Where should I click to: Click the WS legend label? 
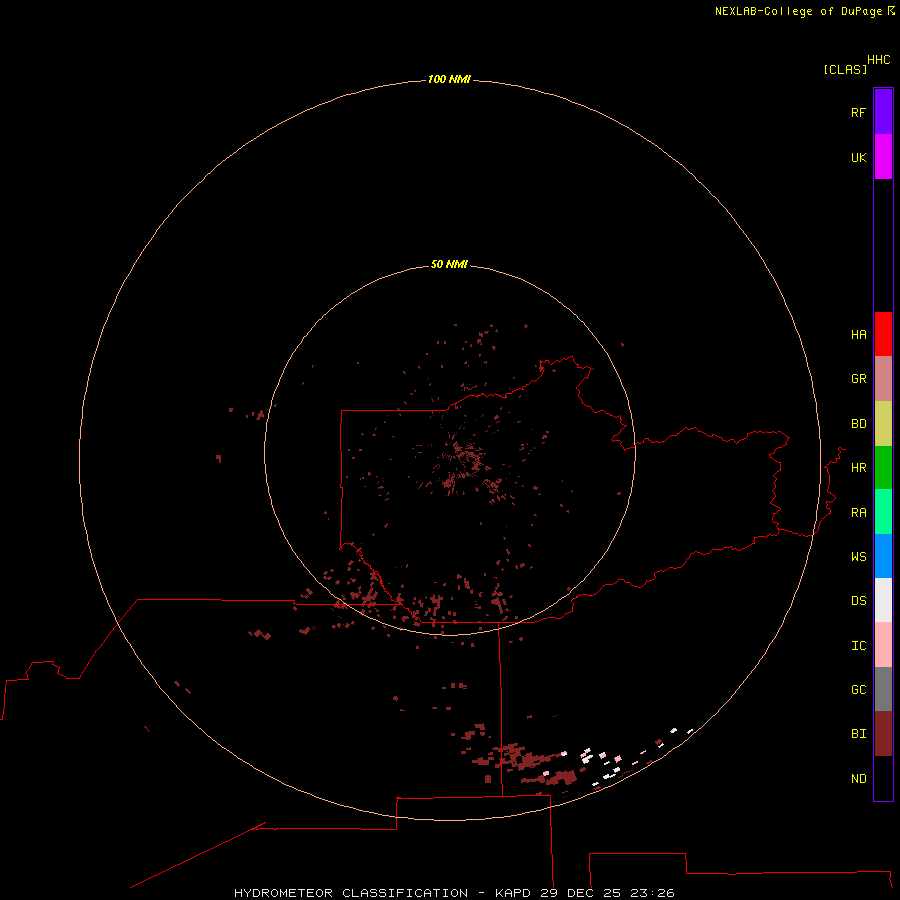click(858, 556)
